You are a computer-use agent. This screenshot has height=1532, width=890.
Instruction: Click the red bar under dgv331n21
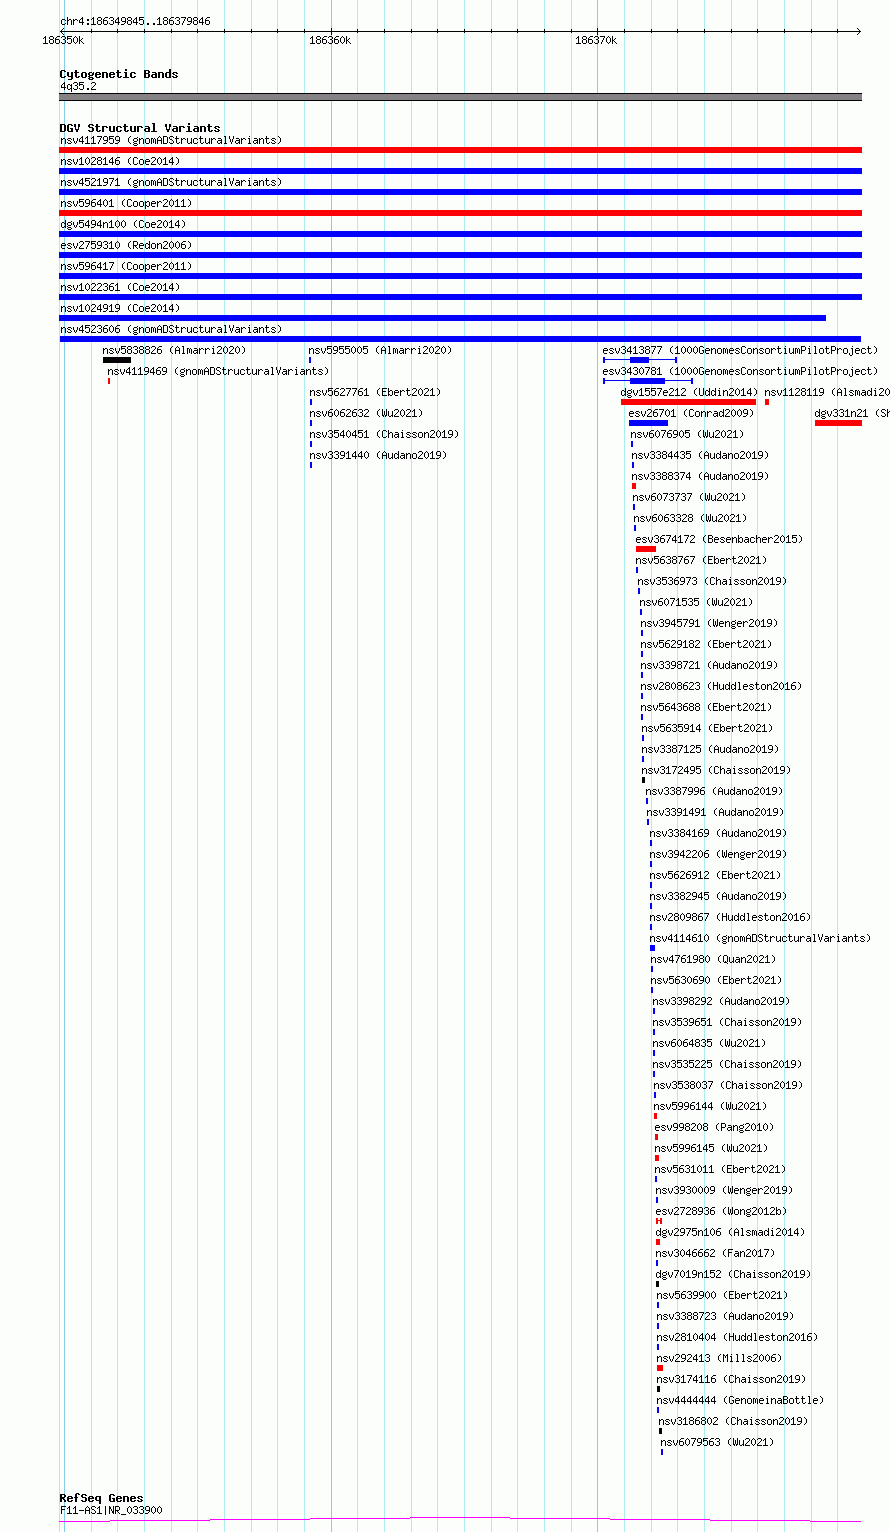click(838, 423)
